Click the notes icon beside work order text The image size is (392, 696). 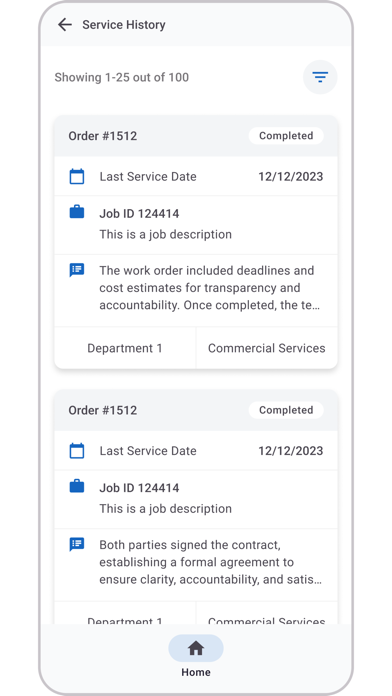[77, 270]
